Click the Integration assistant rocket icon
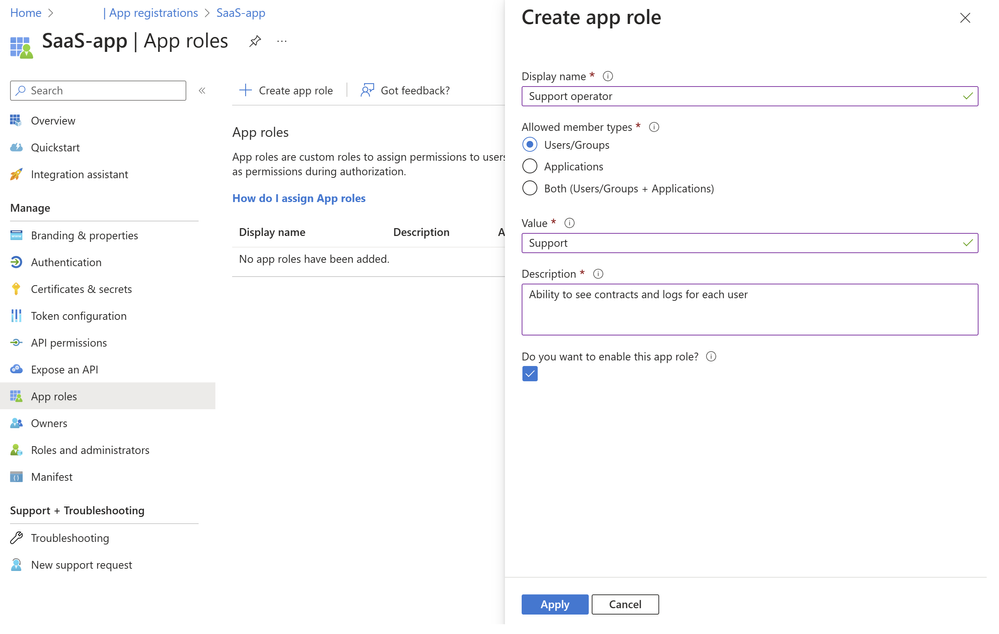 [16, 174]
